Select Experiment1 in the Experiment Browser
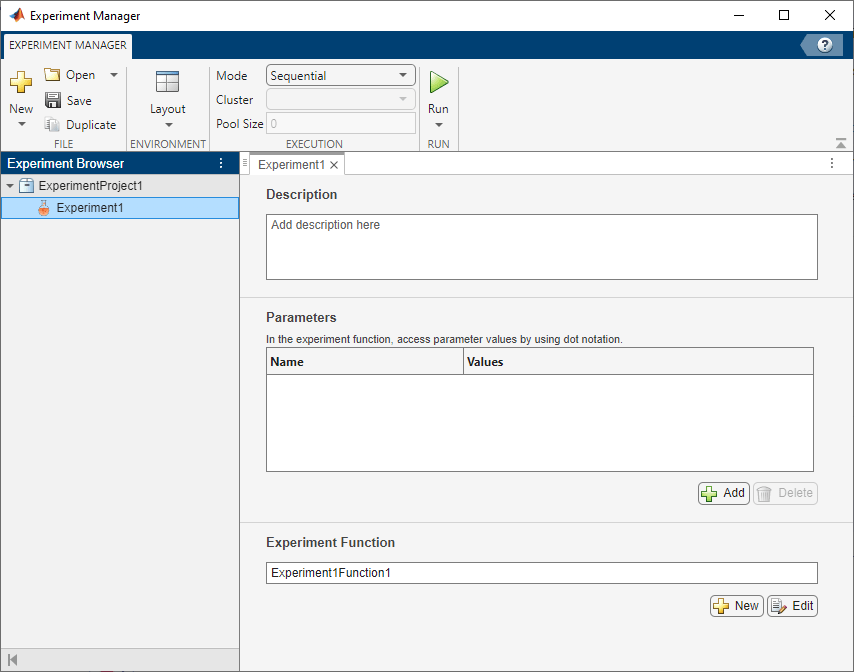 pyautogui.click(x=90, y=208)
